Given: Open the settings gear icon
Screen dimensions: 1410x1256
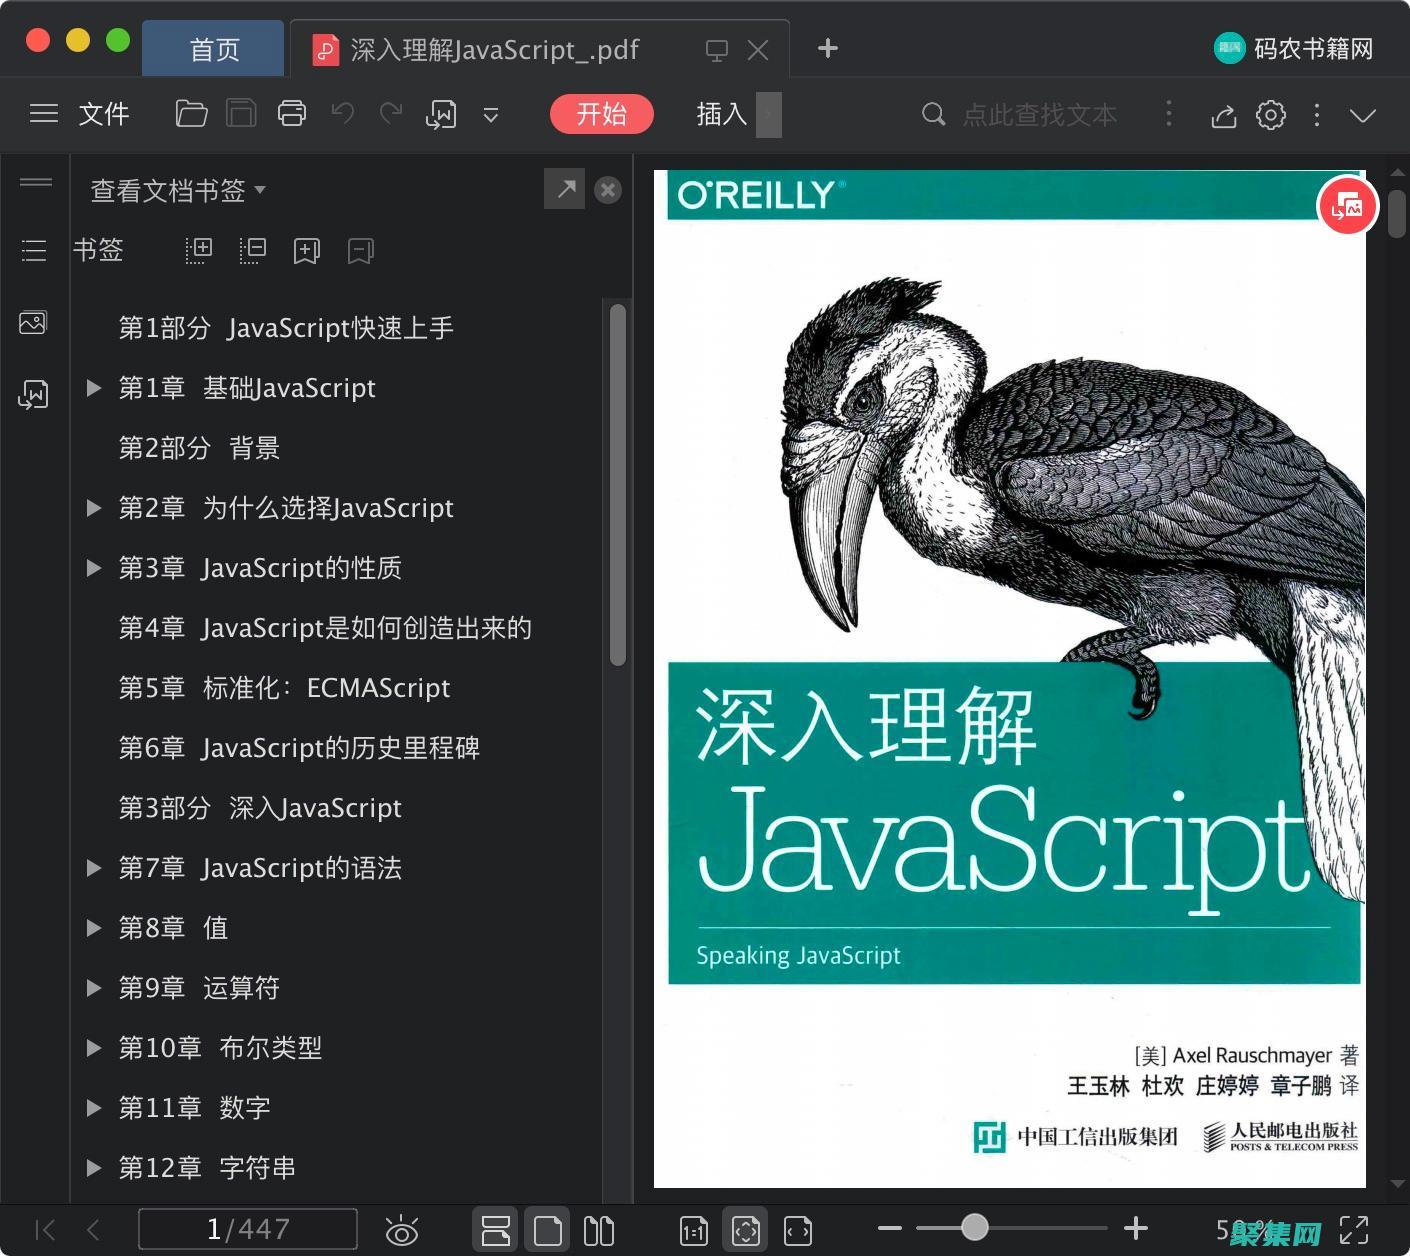Looking at the screenshot, I should [1270, 114].
